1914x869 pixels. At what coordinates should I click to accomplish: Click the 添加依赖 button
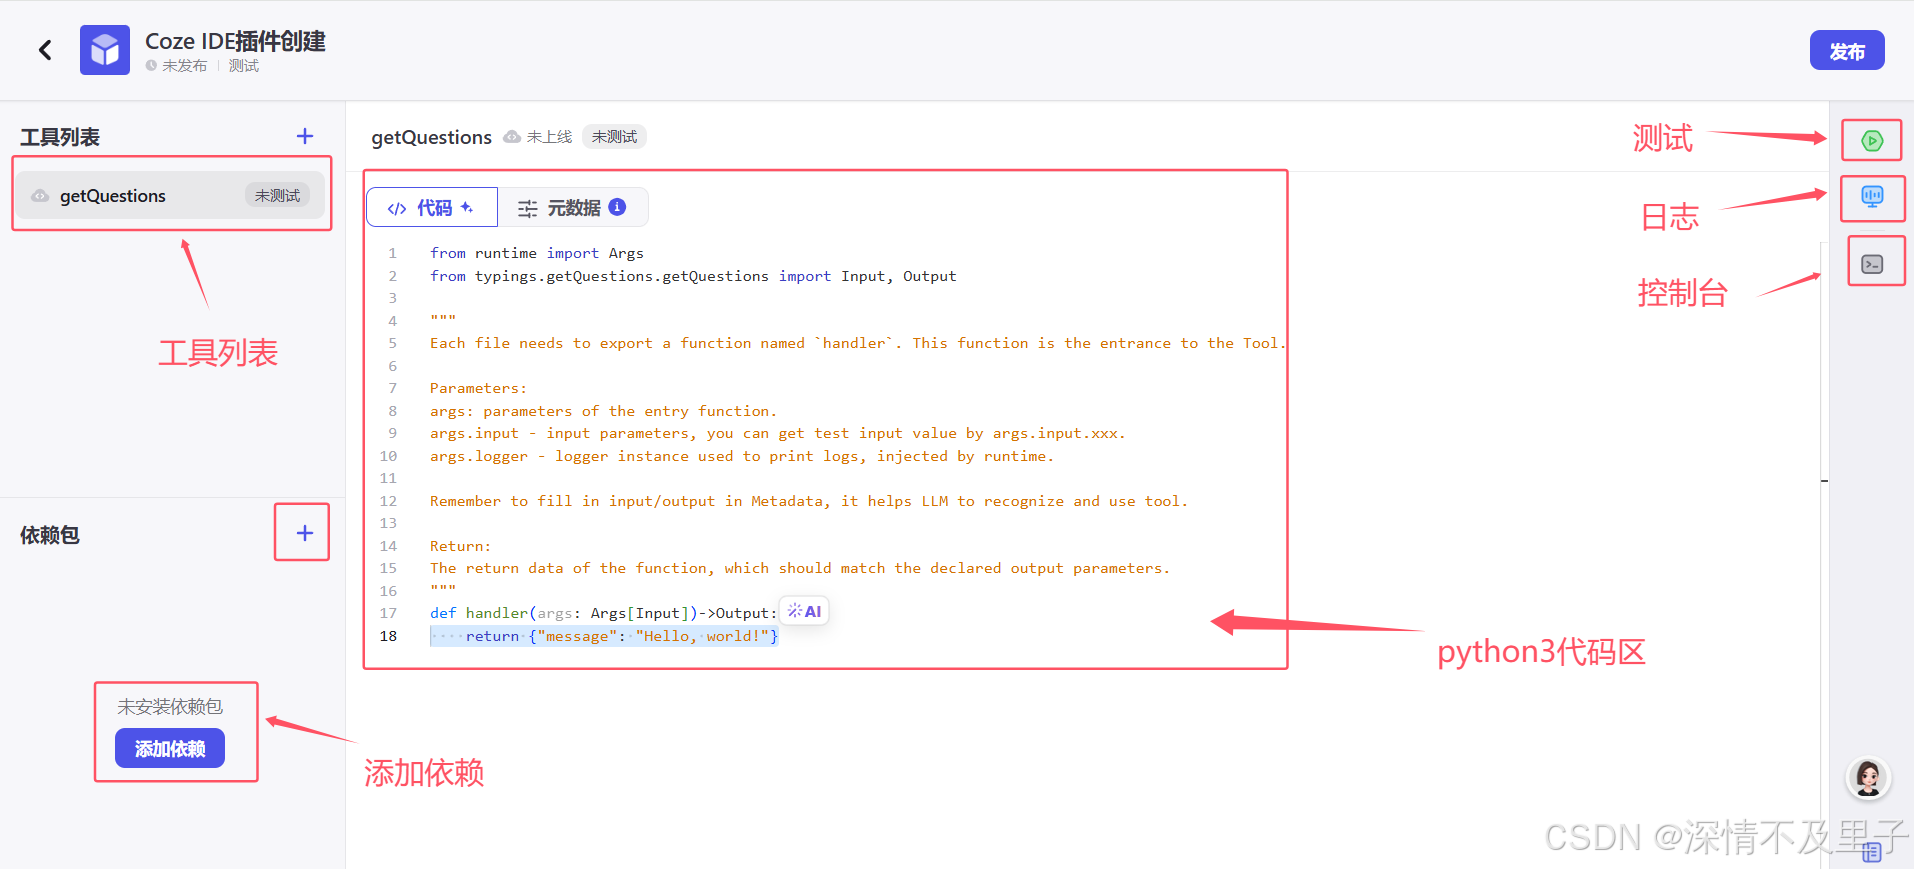[x=170, y=748]
